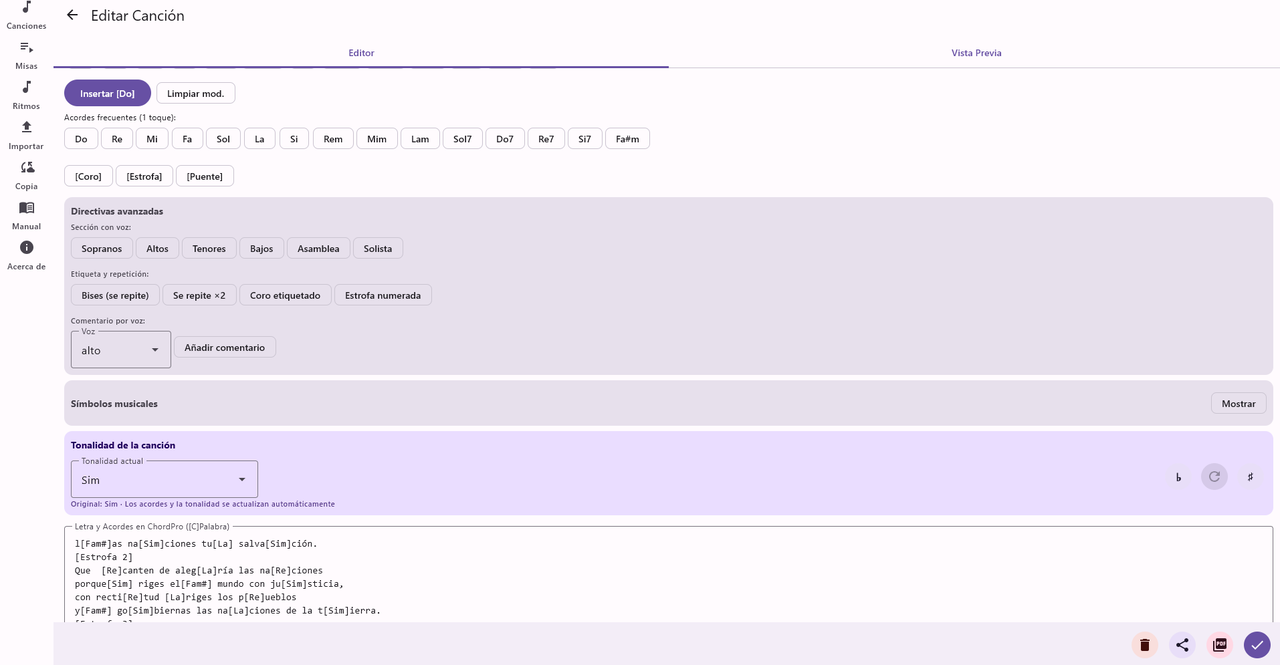Insert the Re7 chord

click(x=546, y=139)
